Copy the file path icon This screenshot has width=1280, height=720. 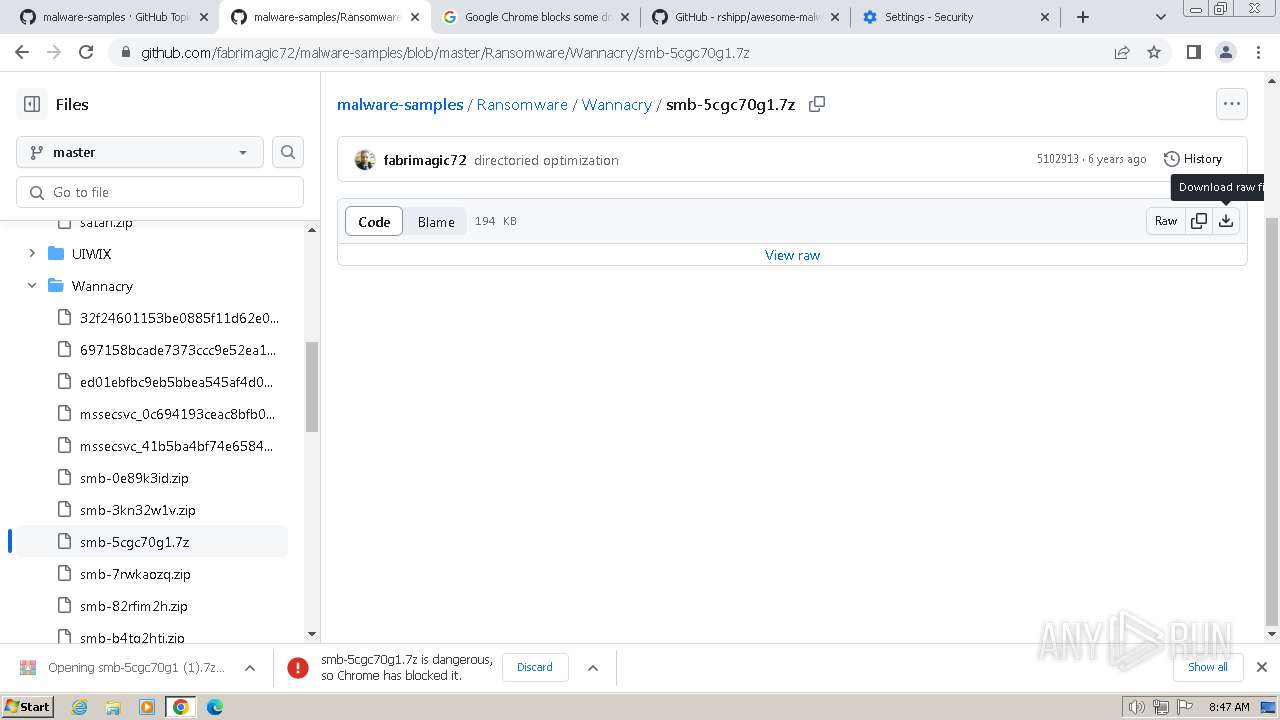817,104
